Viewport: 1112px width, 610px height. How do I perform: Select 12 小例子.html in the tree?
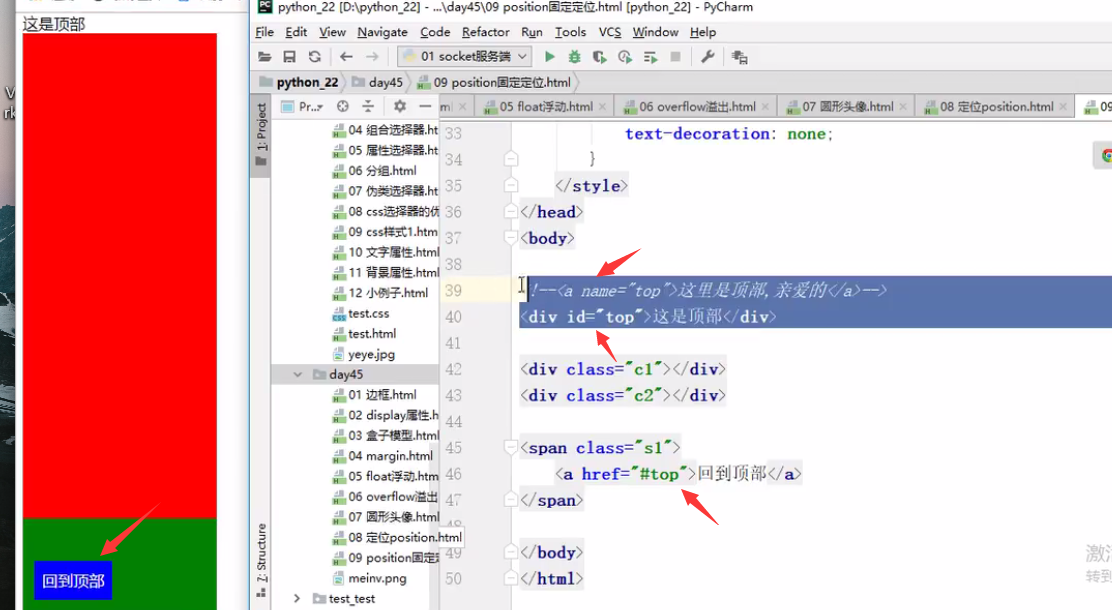point(381,293)
